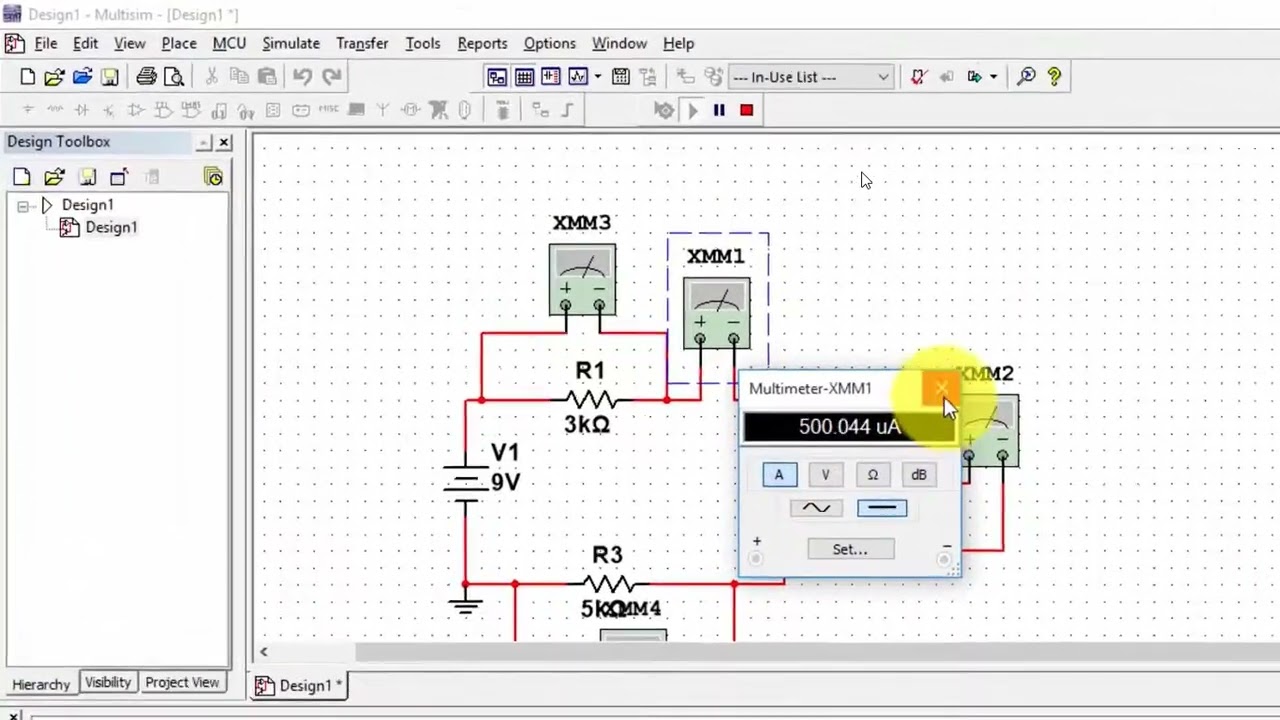Open a sample design with the blue folder icon
Screen dimensions: 1280x720
pos(82,76)
